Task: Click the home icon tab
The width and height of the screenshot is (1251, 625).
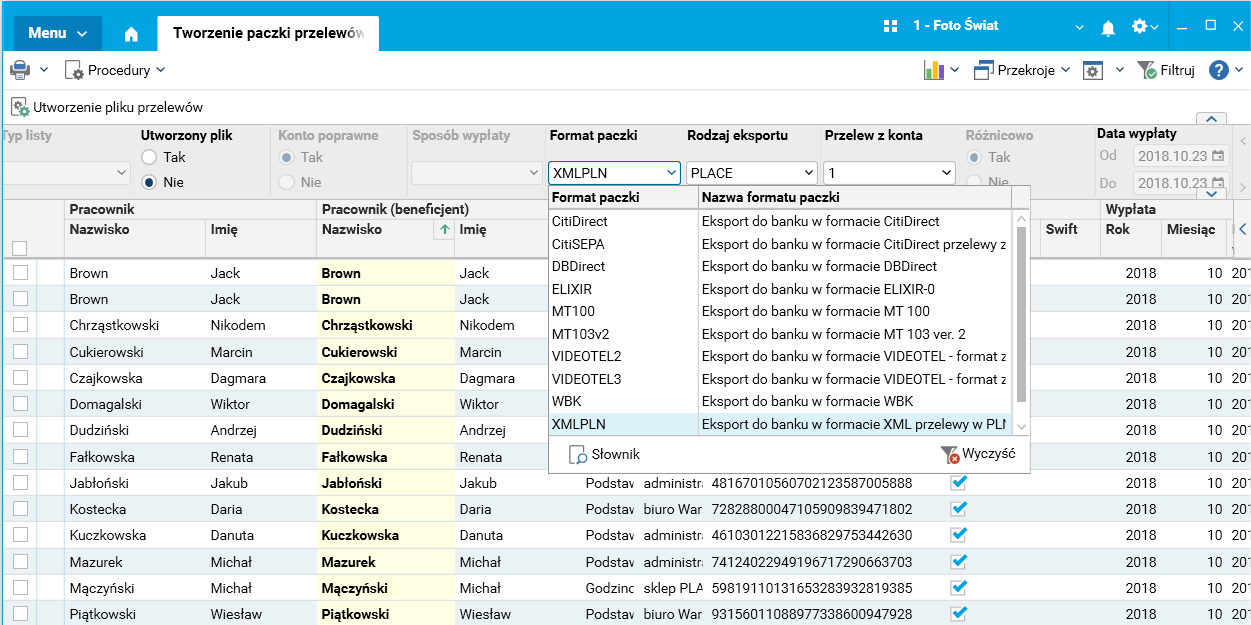Action: click(131, 34)
